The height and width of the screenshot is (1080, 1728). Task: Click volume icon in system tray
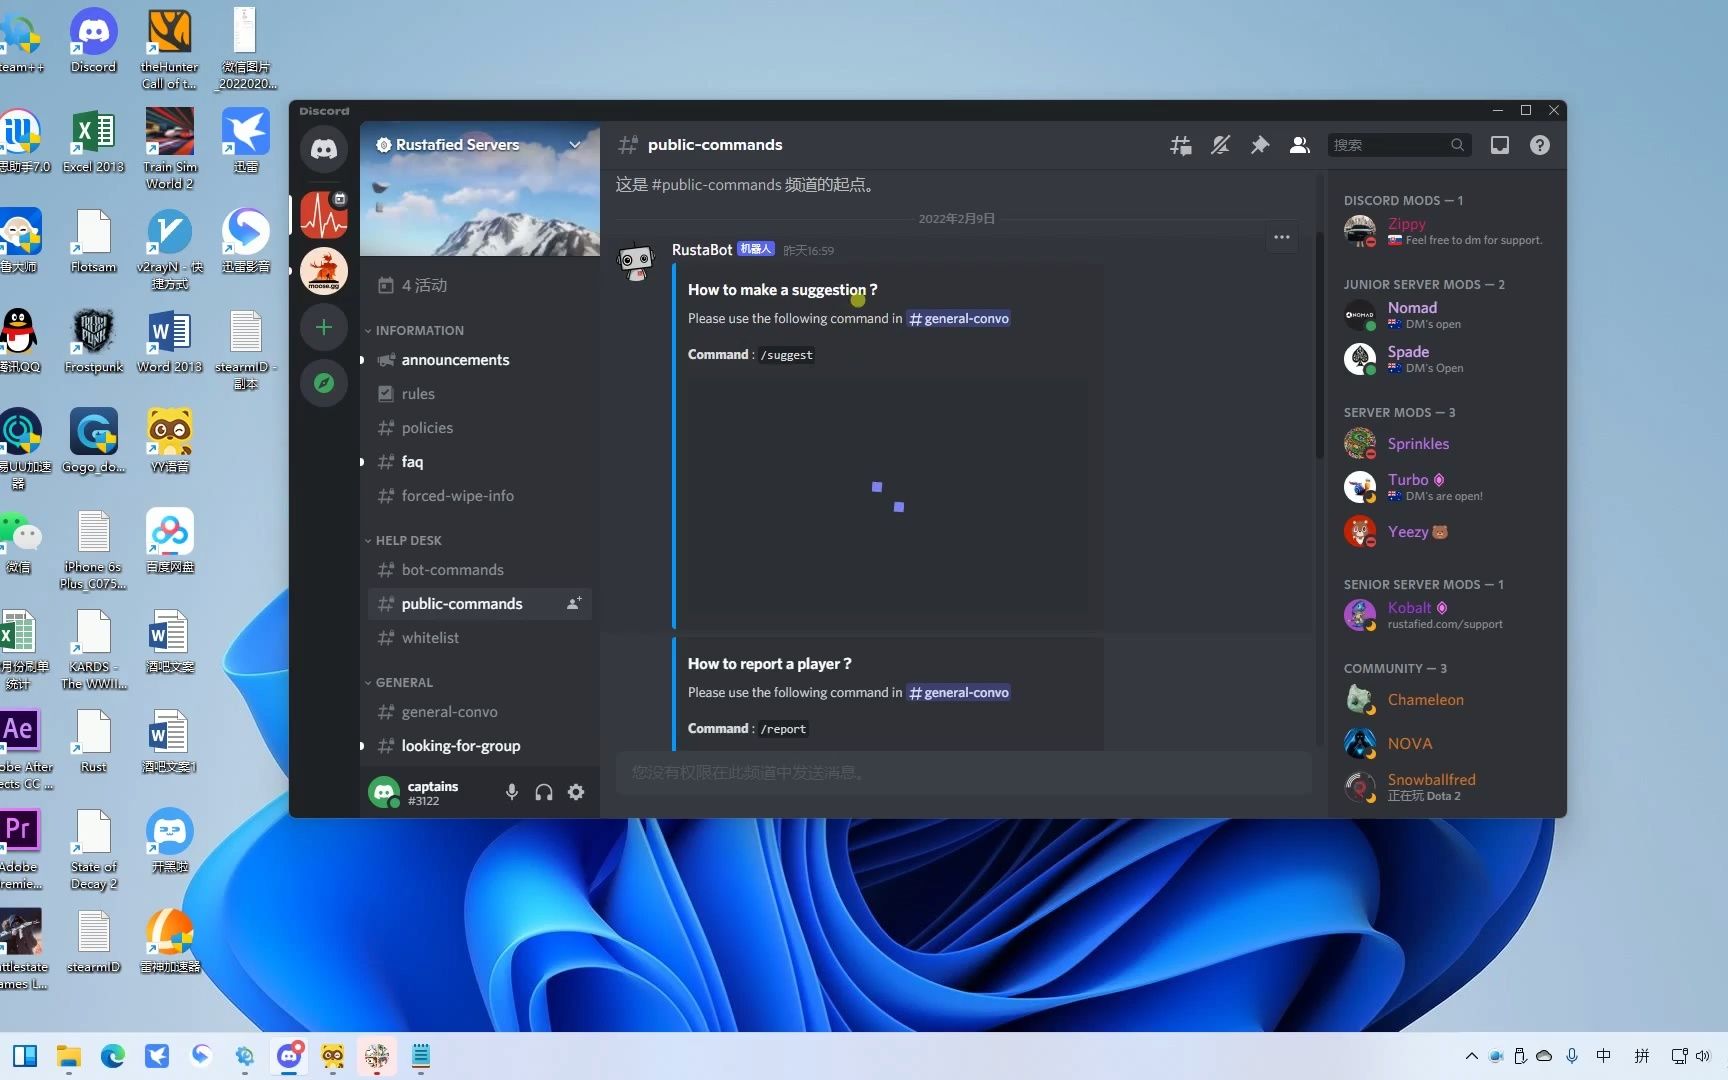pyautogui.click(x=1703, y=1056)
